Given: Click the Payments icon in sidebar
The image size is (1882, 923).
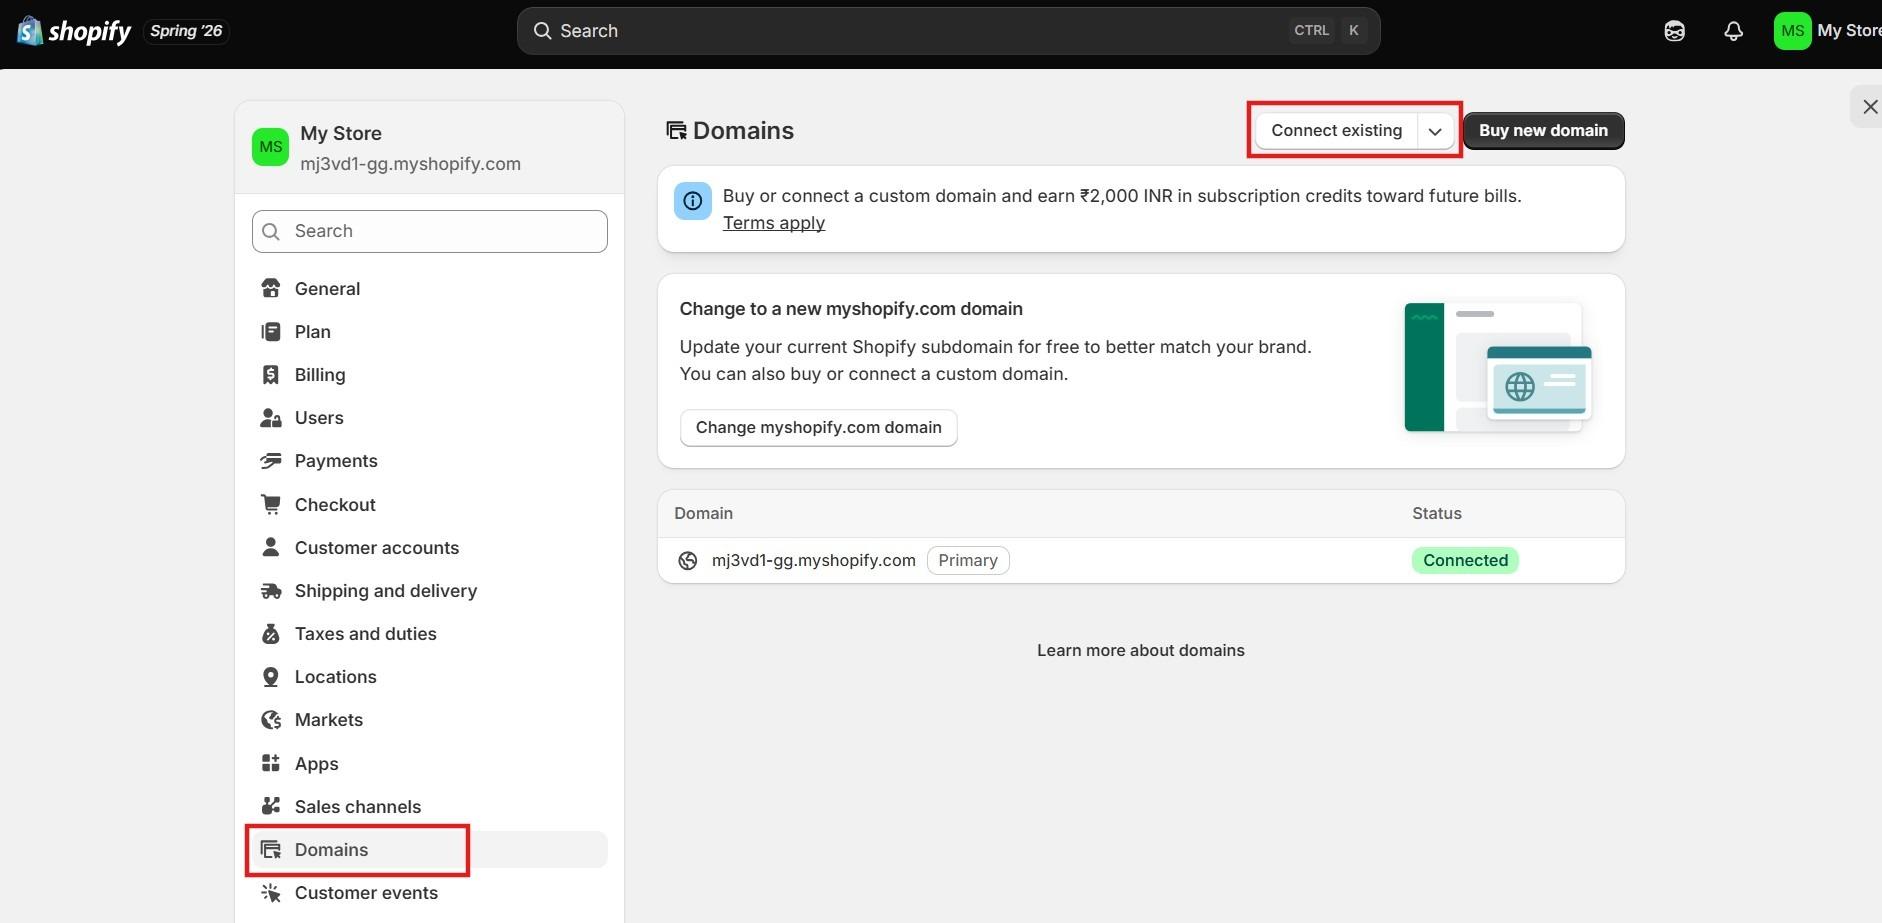Looking at the screenshot, I should 270,461.
